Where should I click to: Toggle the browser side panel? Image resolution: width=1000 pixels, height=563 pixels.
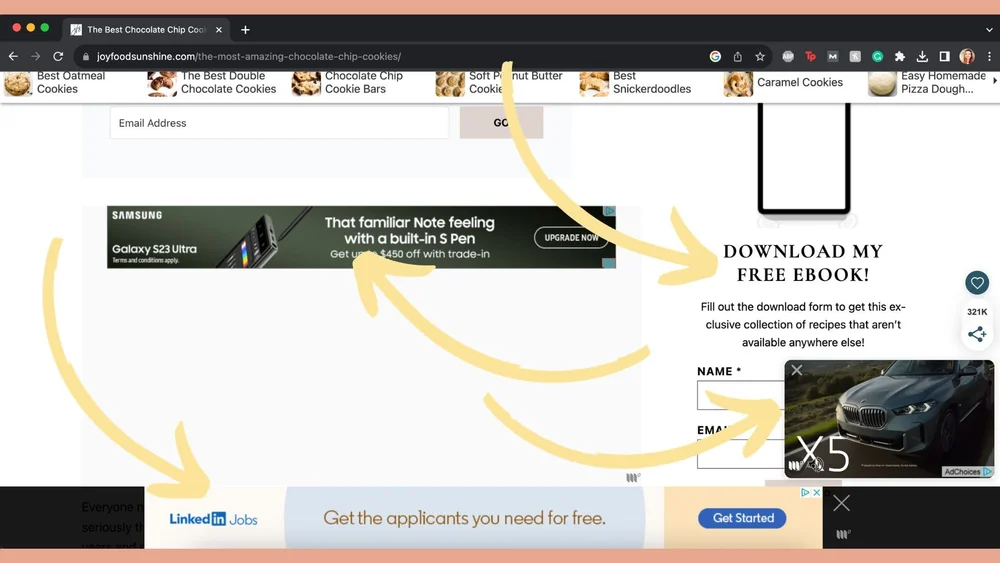coord(945,56)
